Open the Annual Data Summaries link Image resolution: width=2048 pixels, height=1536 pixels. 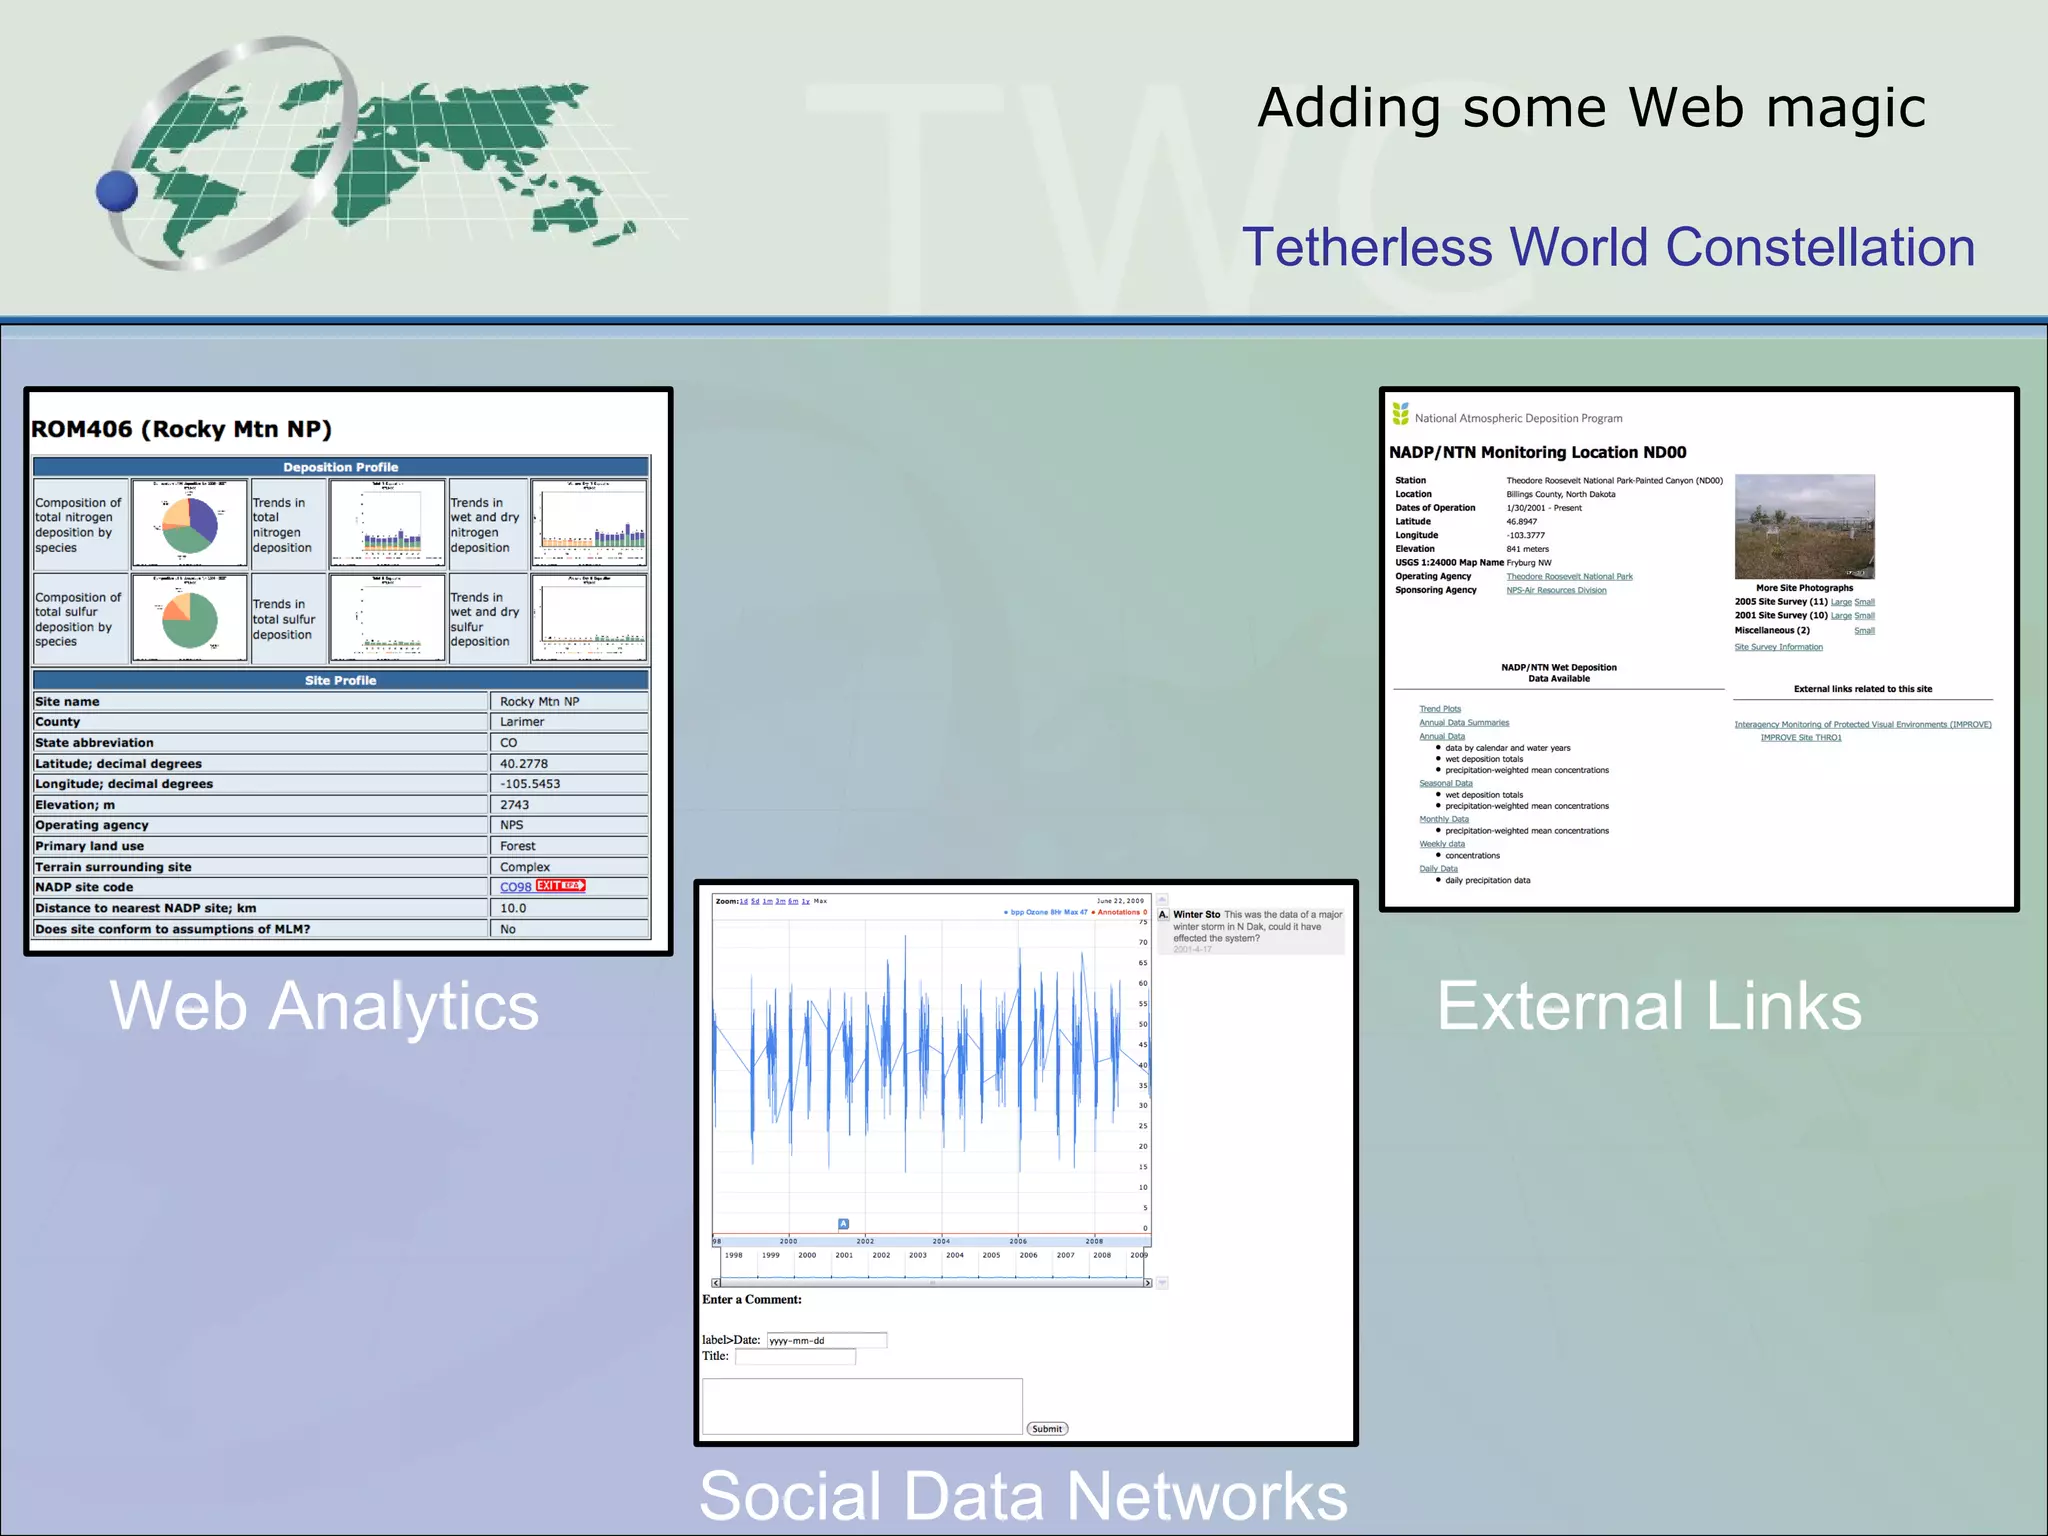[1464, 723]
